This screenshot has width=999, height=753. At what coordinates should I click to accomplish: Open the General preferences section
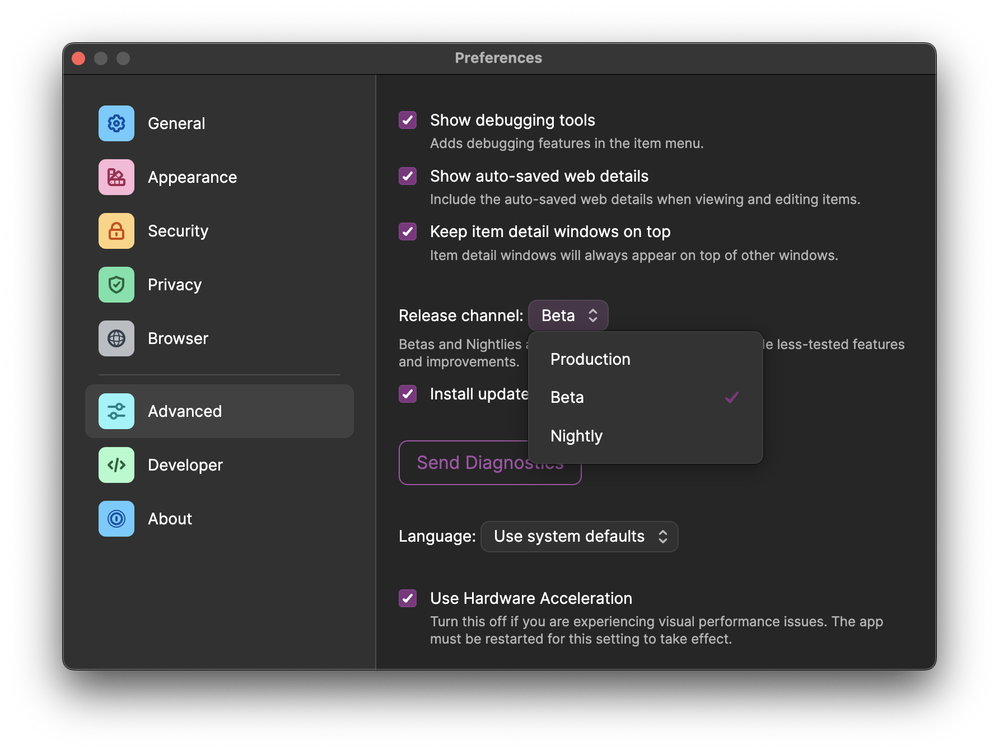click(219, 123)
